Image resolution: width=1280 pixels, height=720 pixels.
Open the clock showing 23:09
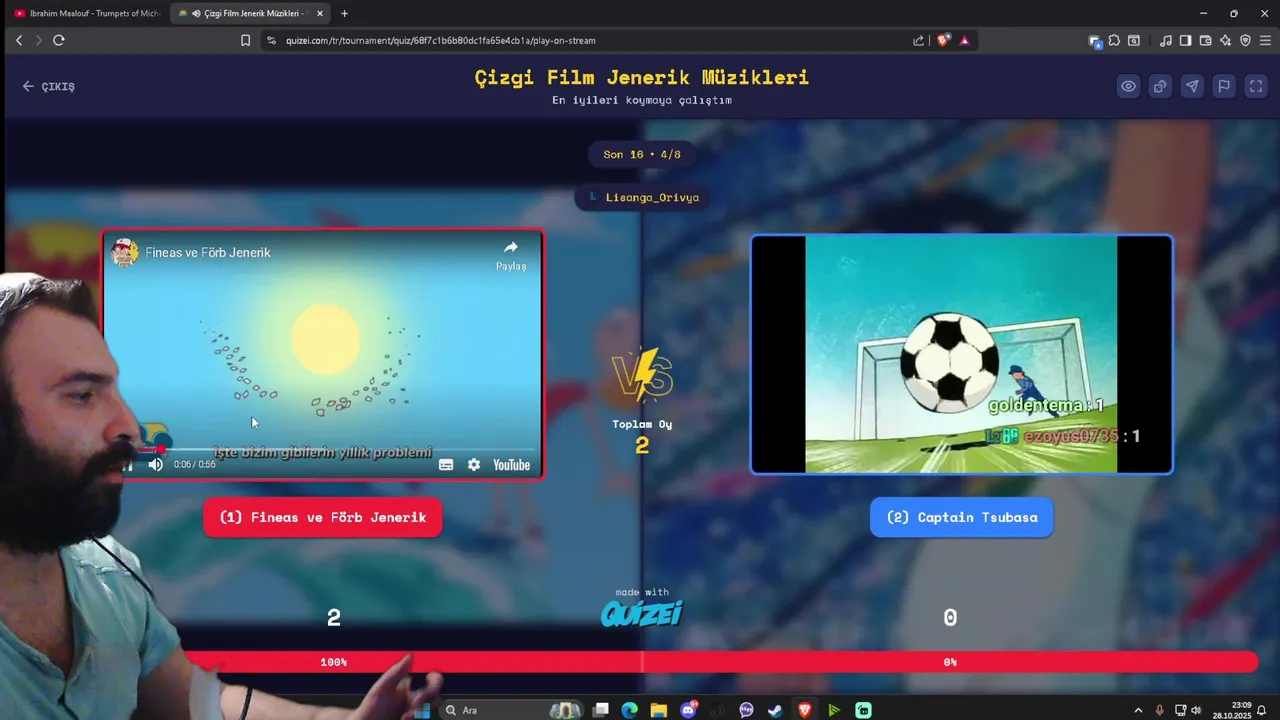[x=1231, y=710]
